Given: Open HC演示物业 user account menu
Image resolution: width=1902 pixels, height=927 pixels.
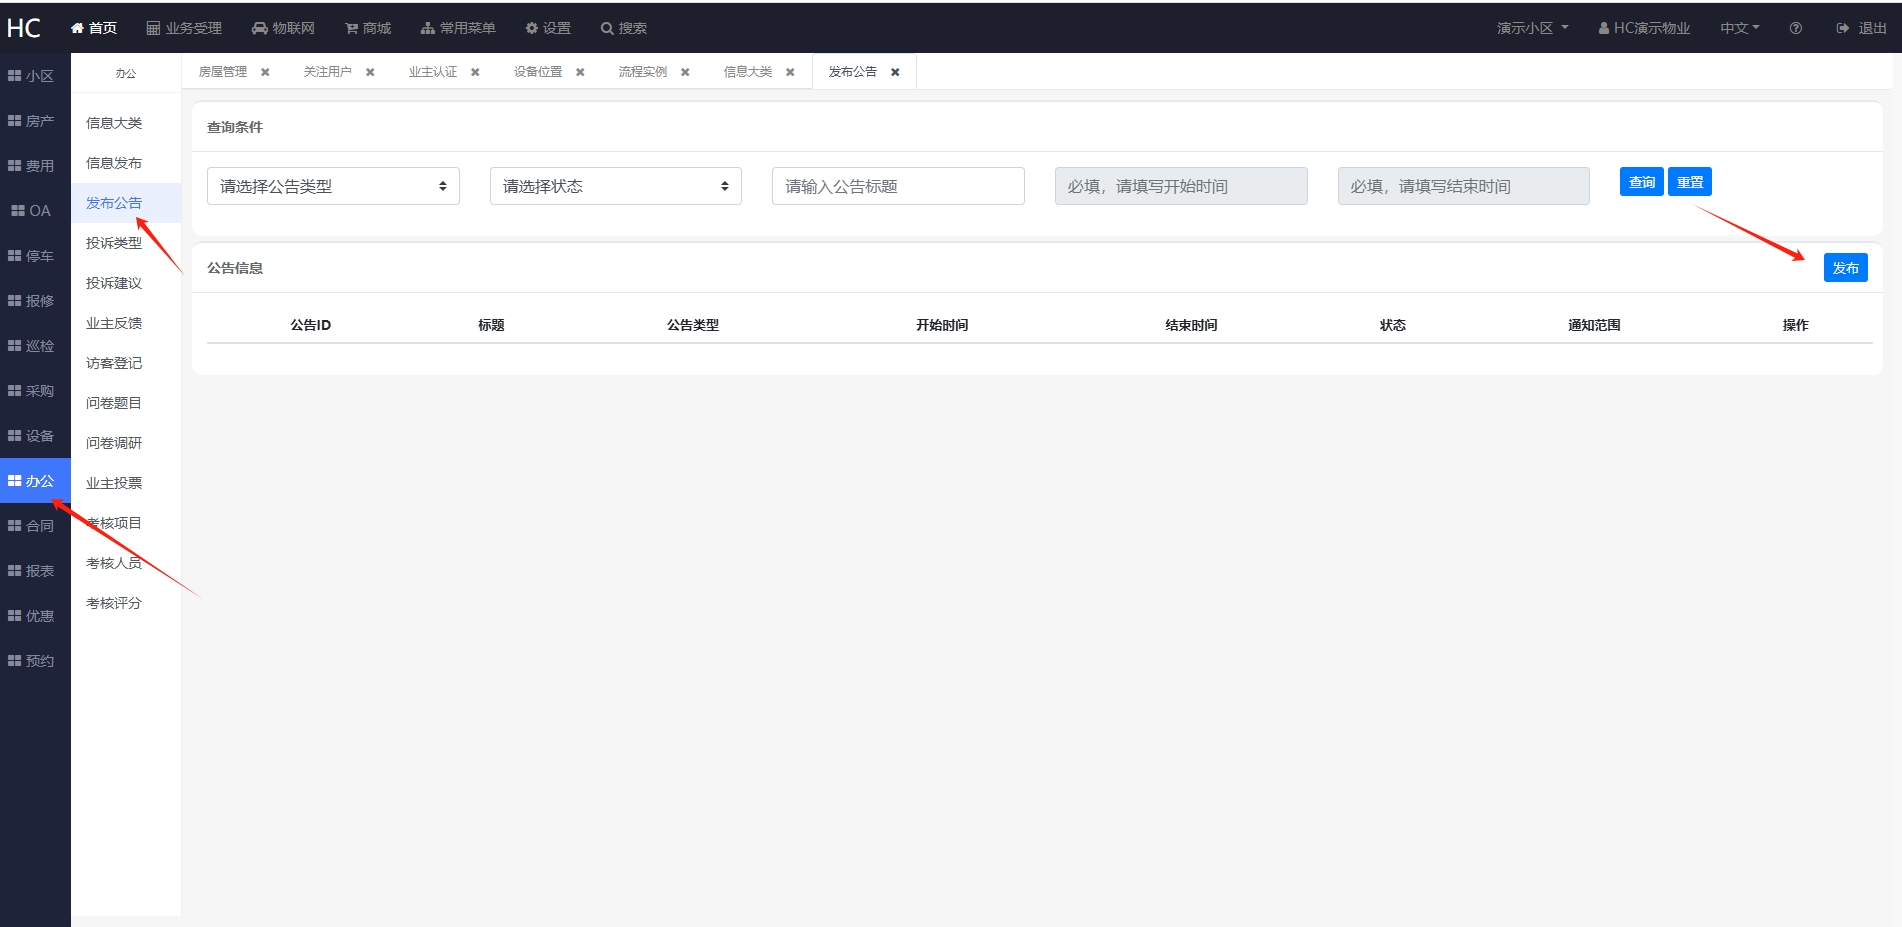Looking at the screenshot, I should click(1644, 28).
